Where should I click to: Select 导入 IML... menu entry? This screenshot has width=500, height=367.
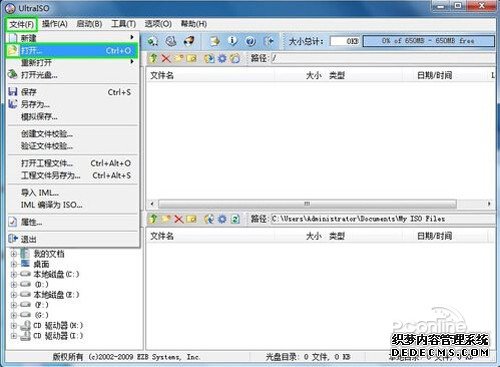point(72,193)
